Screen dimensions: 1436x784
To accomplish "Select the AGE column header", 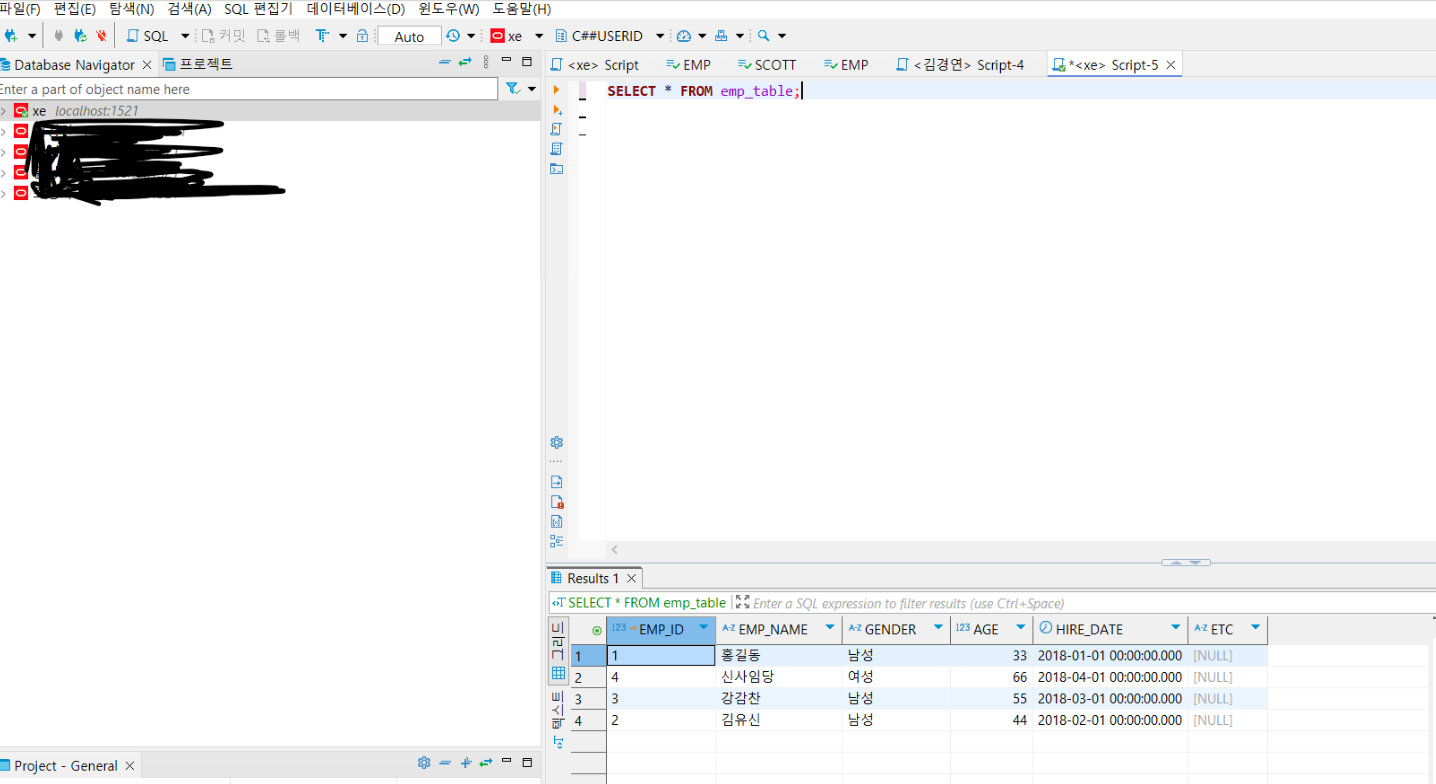I will pyautogui.click(x=991, y=629).
